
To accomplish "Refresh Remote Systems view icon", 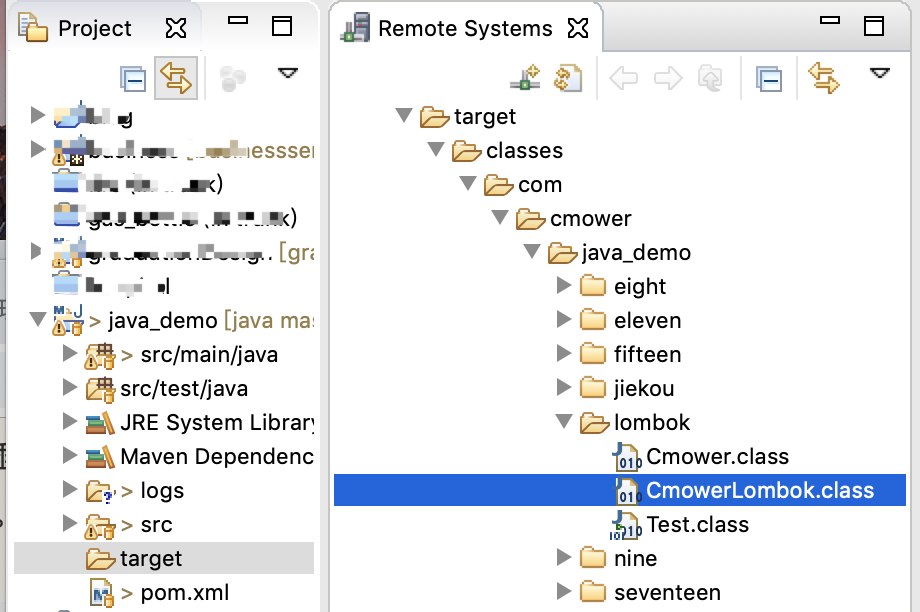I will coord(568,78).
